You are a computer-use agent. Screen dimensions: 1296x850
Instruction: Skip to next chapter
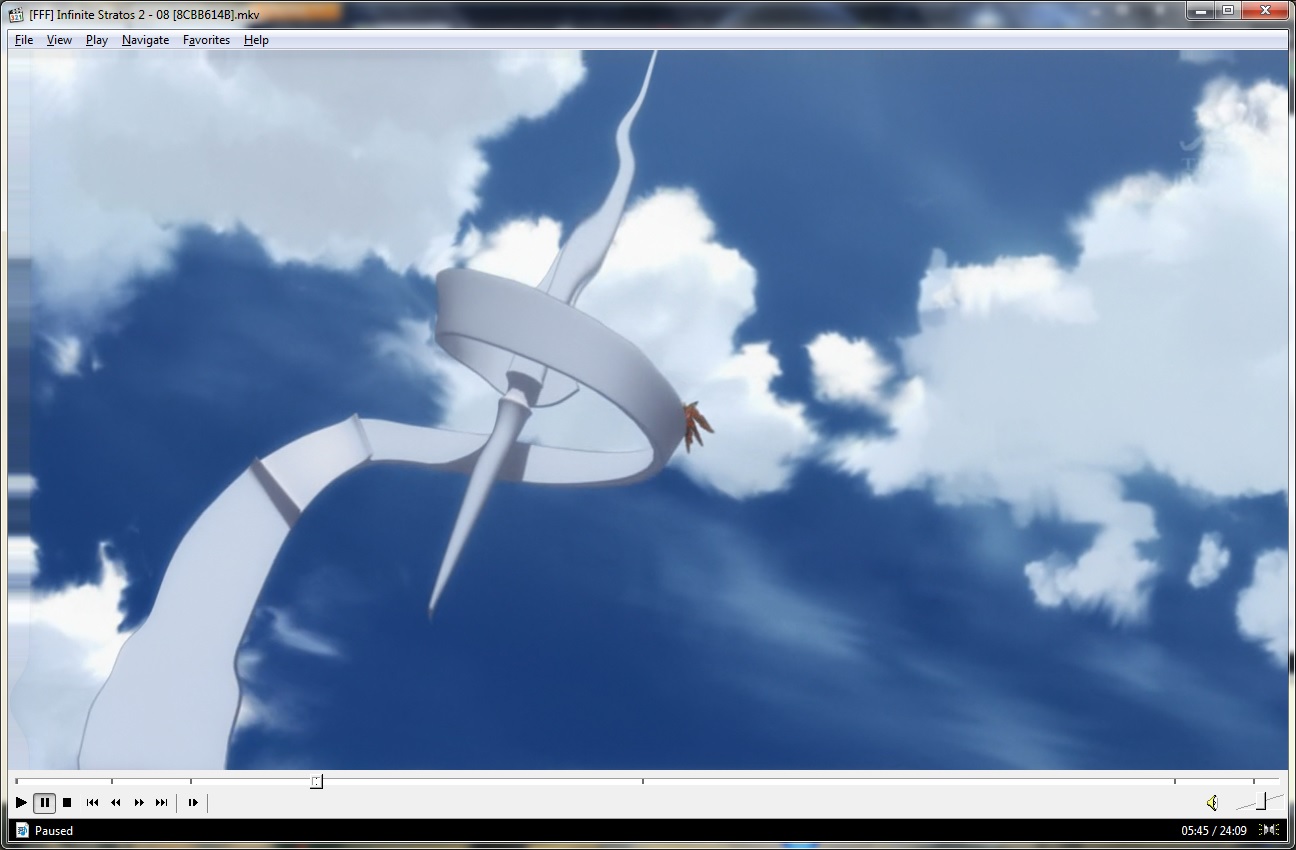tap(161, 802)
